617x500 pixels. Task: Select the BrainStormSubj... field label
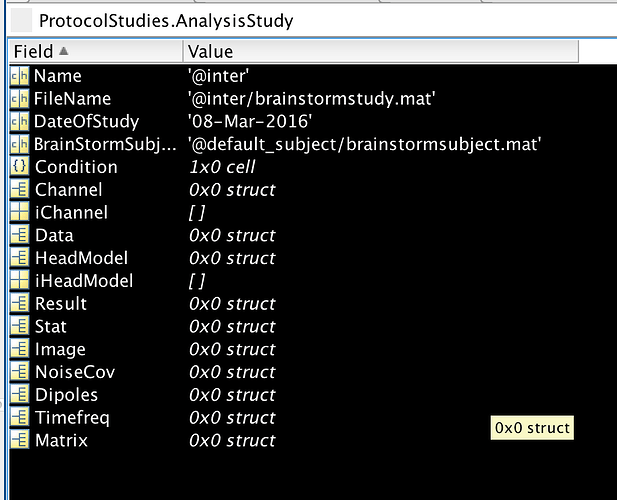click(105, 145)
